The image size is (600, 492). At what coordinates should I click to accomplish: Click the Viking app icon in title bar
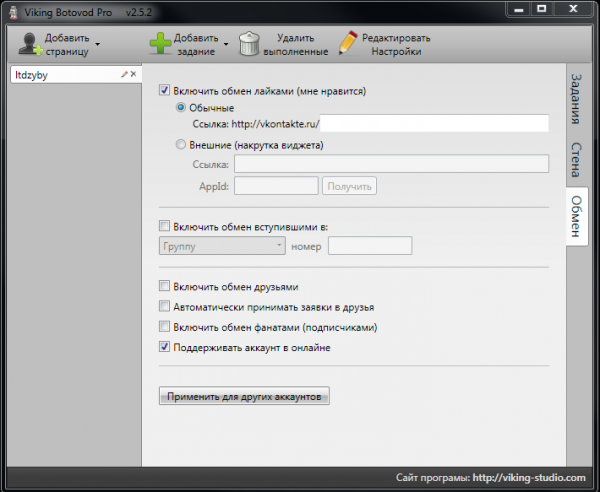(14, 13)
